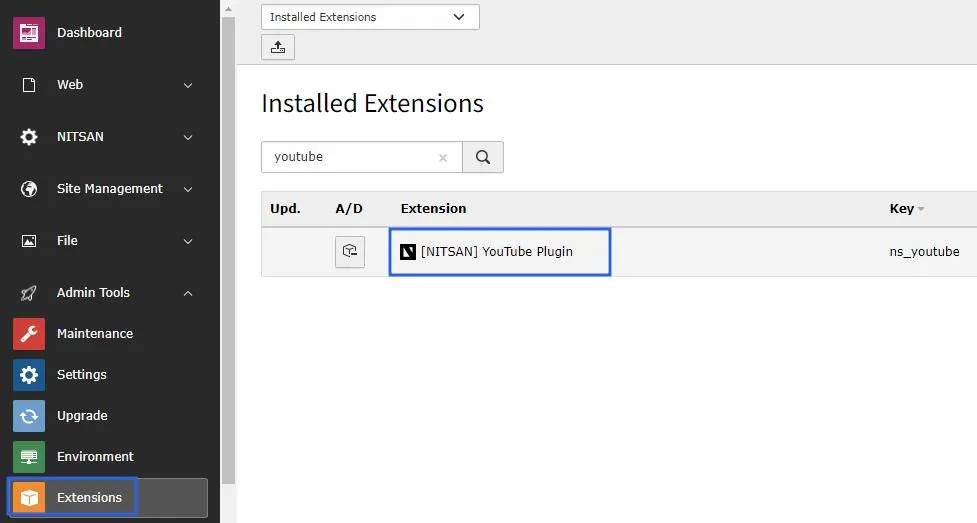Click the Installed Extensions heading
The height and width of the screenshot is (523, 977).
372,103
